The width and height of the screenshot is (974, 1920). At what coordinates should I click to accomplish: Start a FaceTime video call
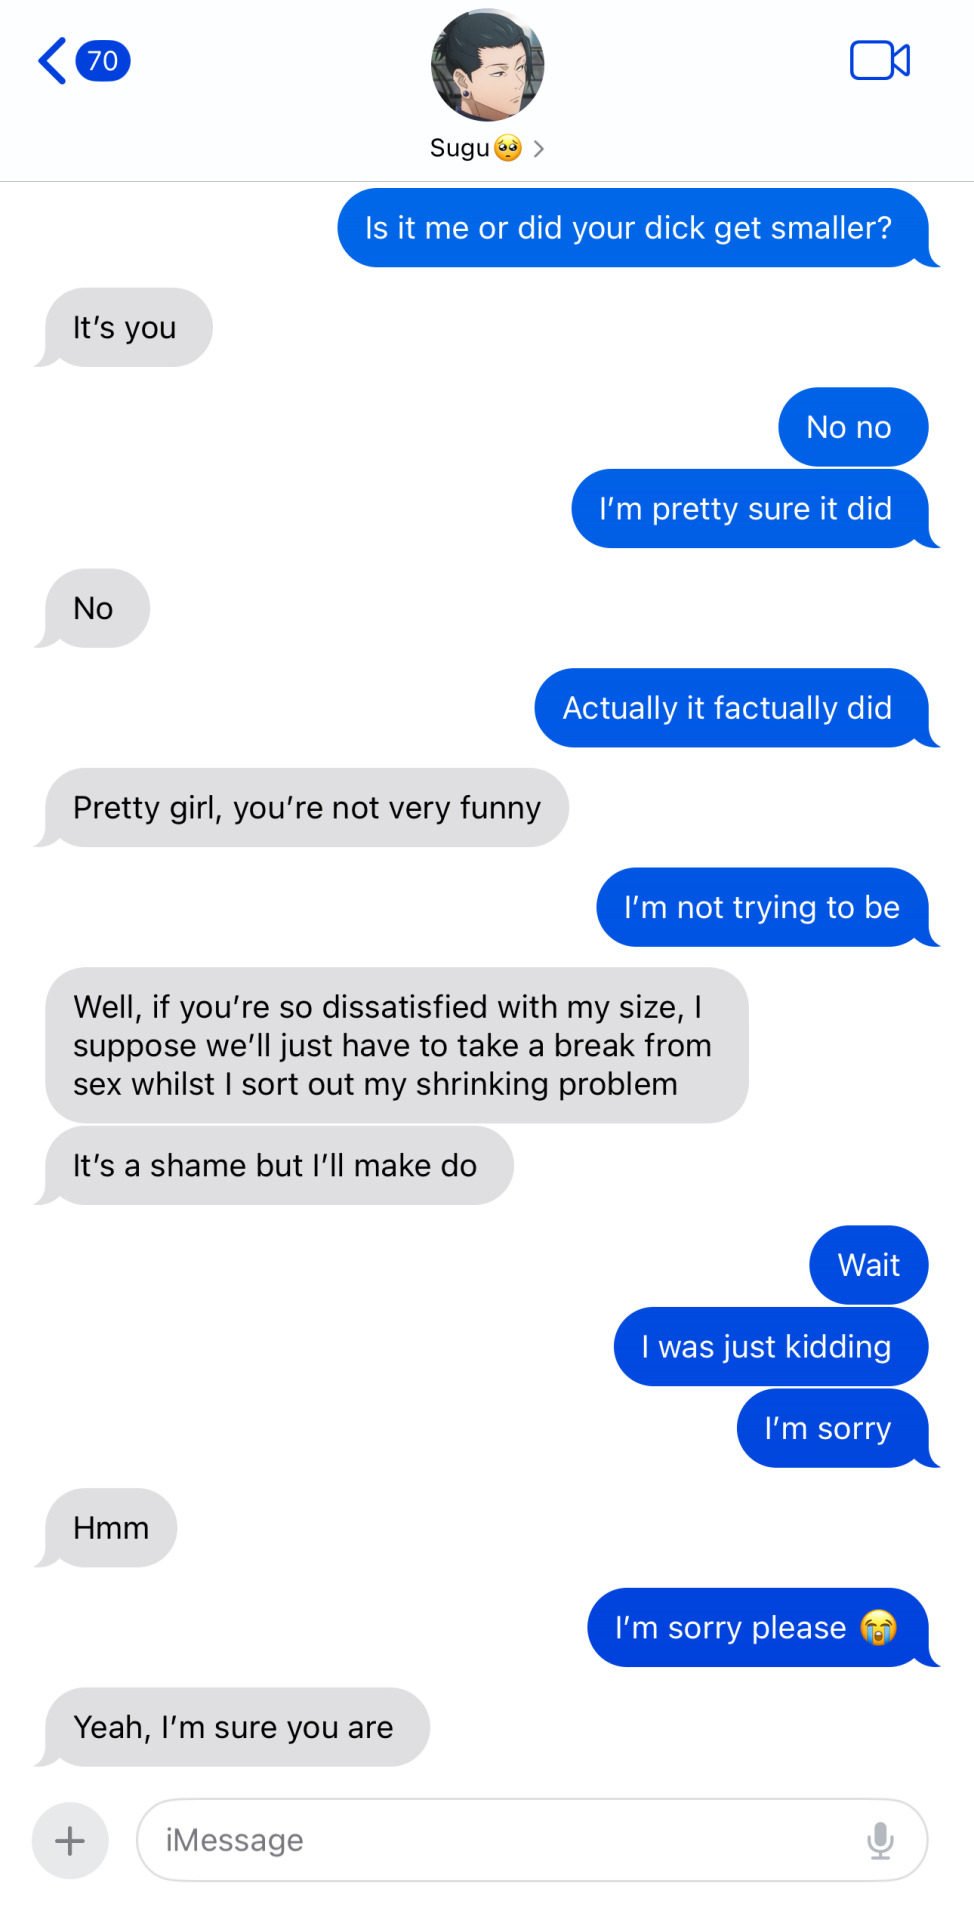click(x=880, y=61)
